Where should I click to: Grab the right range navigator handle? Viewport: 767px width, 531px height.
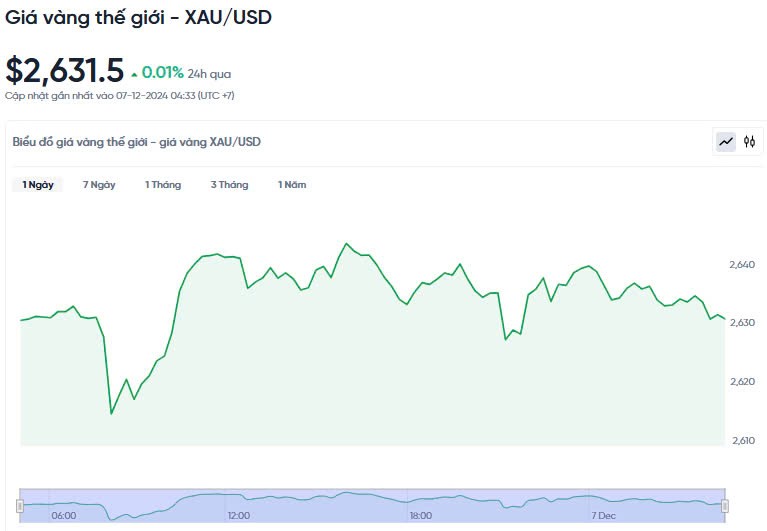[x=724, y=505]
